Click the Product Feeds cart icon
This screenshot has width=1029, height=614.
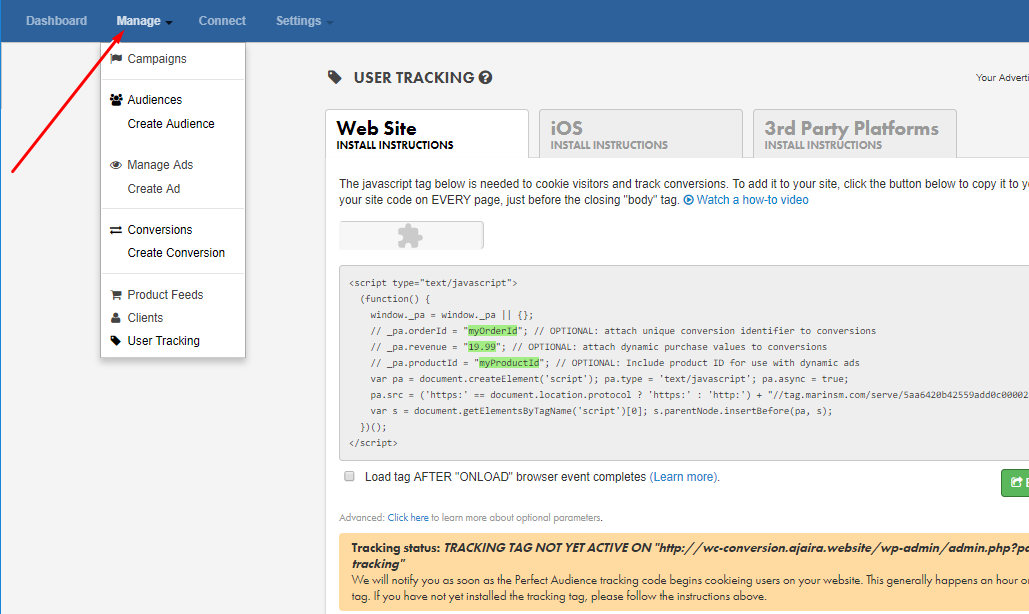pos(116,295)
